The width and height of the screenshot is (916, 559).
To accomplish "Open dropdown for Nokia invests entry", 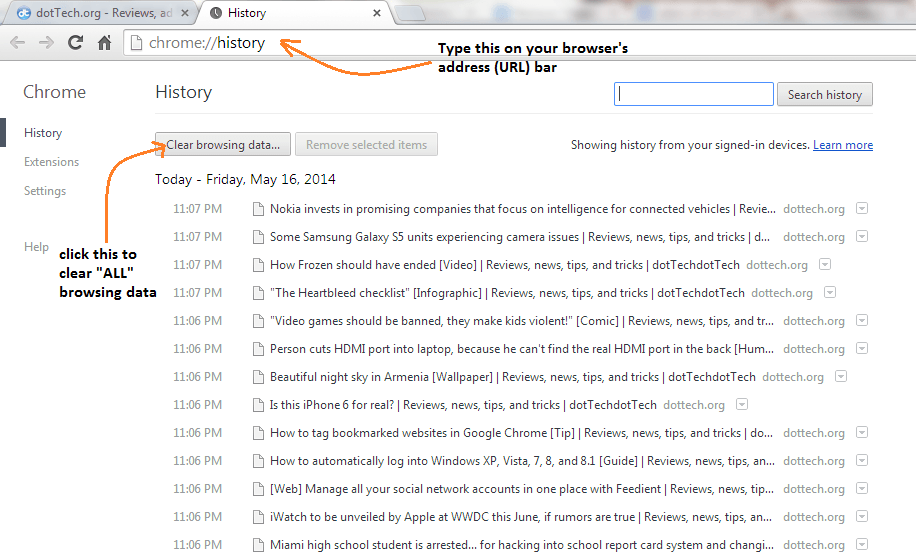I will tap(862, 208).
